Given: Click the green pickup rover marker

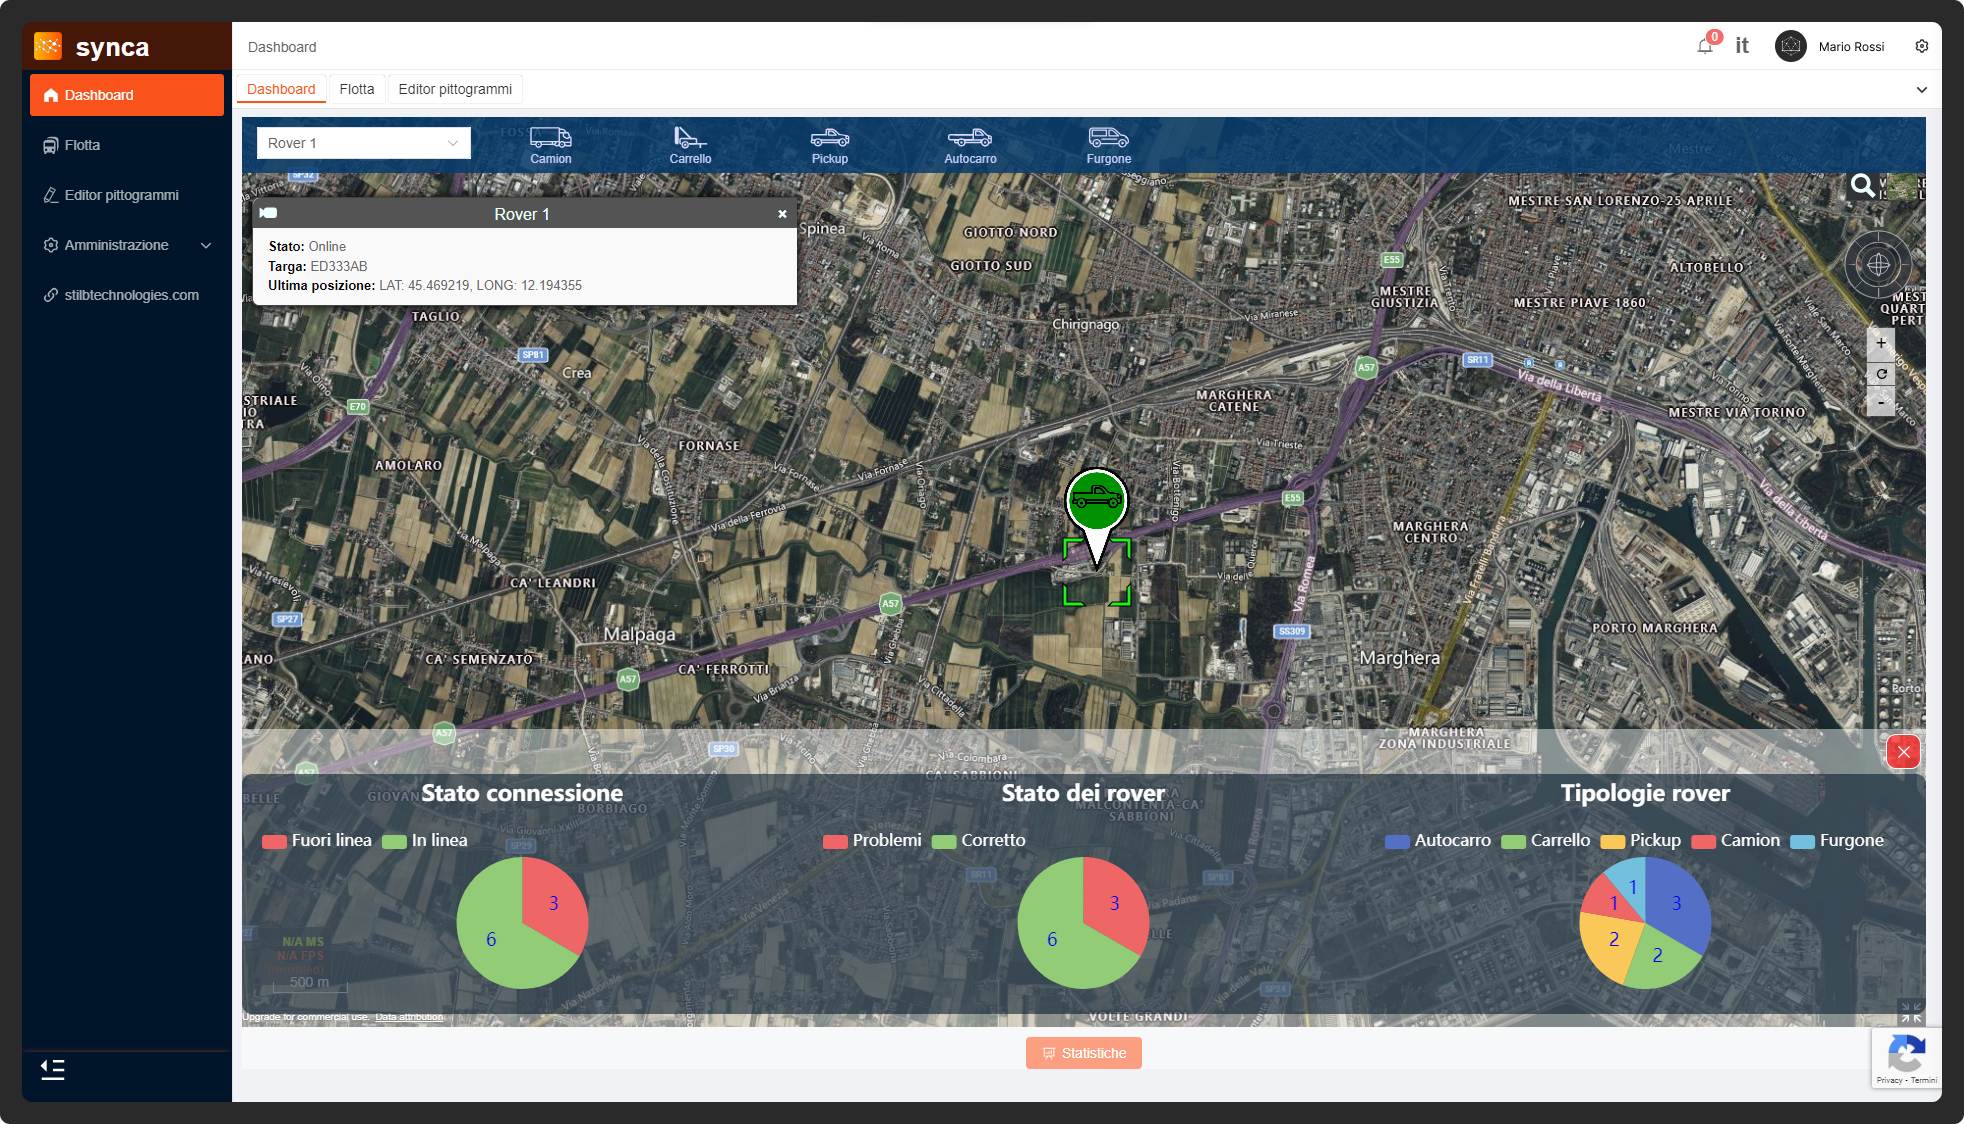Looking at the screenshot, I should (1096, 501).
